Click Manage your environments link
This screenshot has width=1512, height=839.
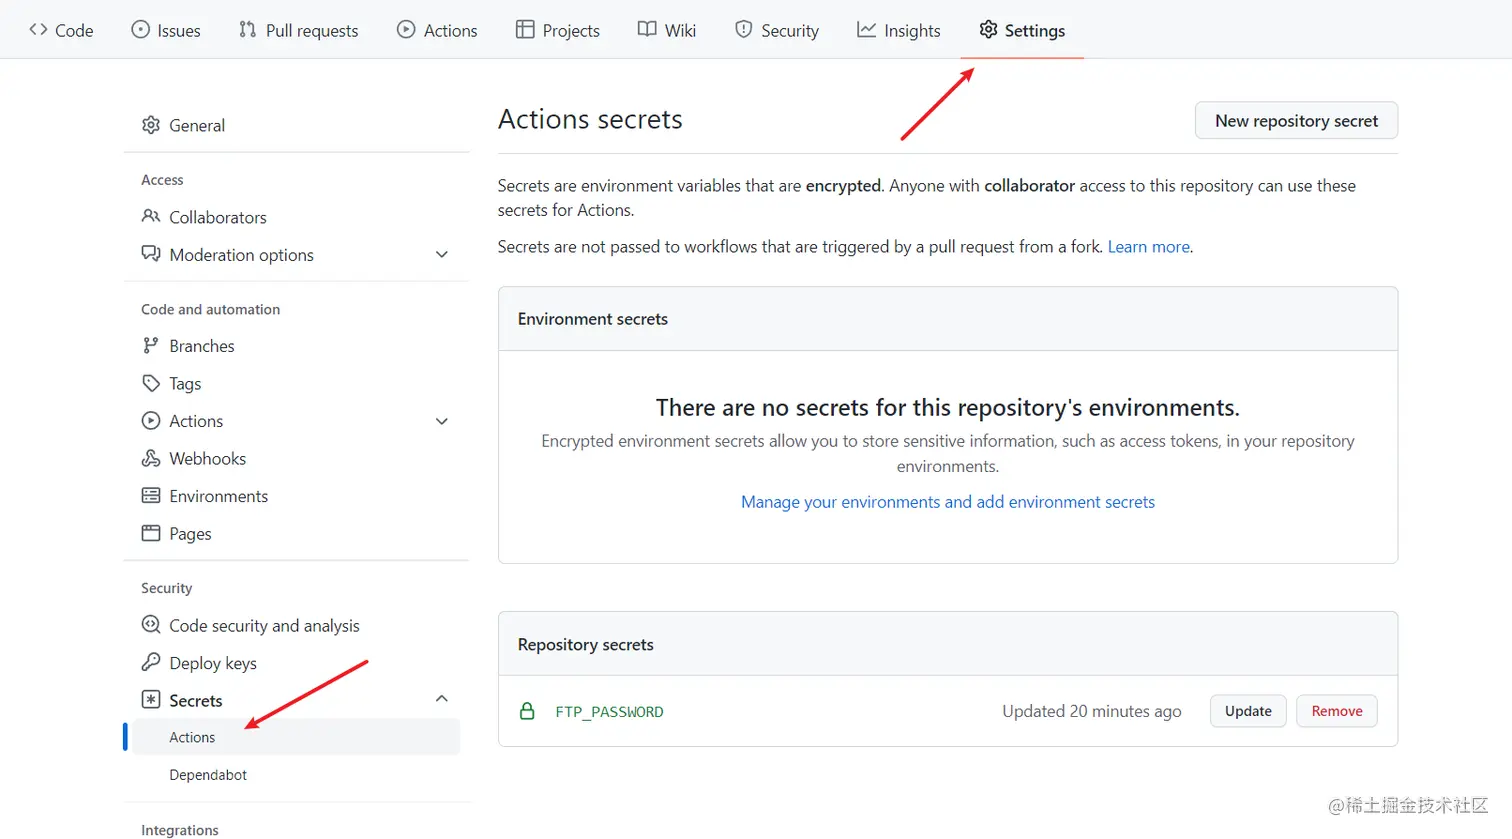[x=946, y=501]
